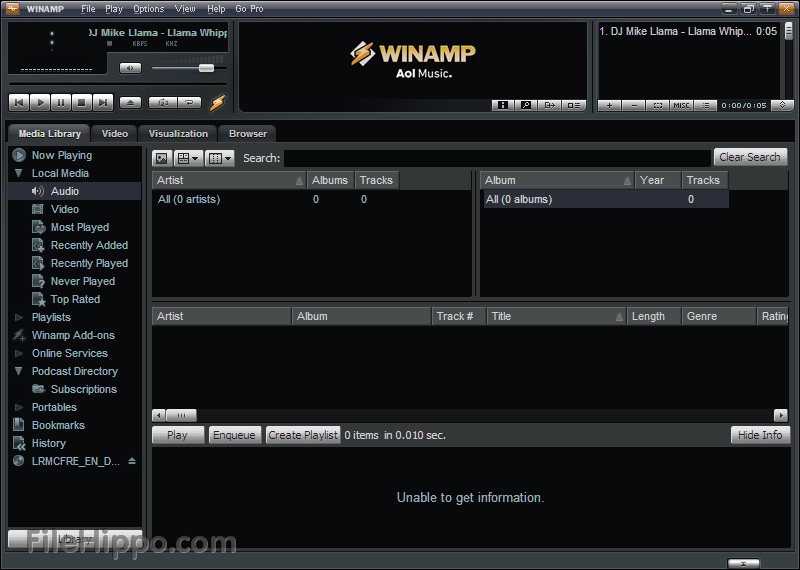Mute audio with the speaker button

pyautogui.click(x=130, y=68)
